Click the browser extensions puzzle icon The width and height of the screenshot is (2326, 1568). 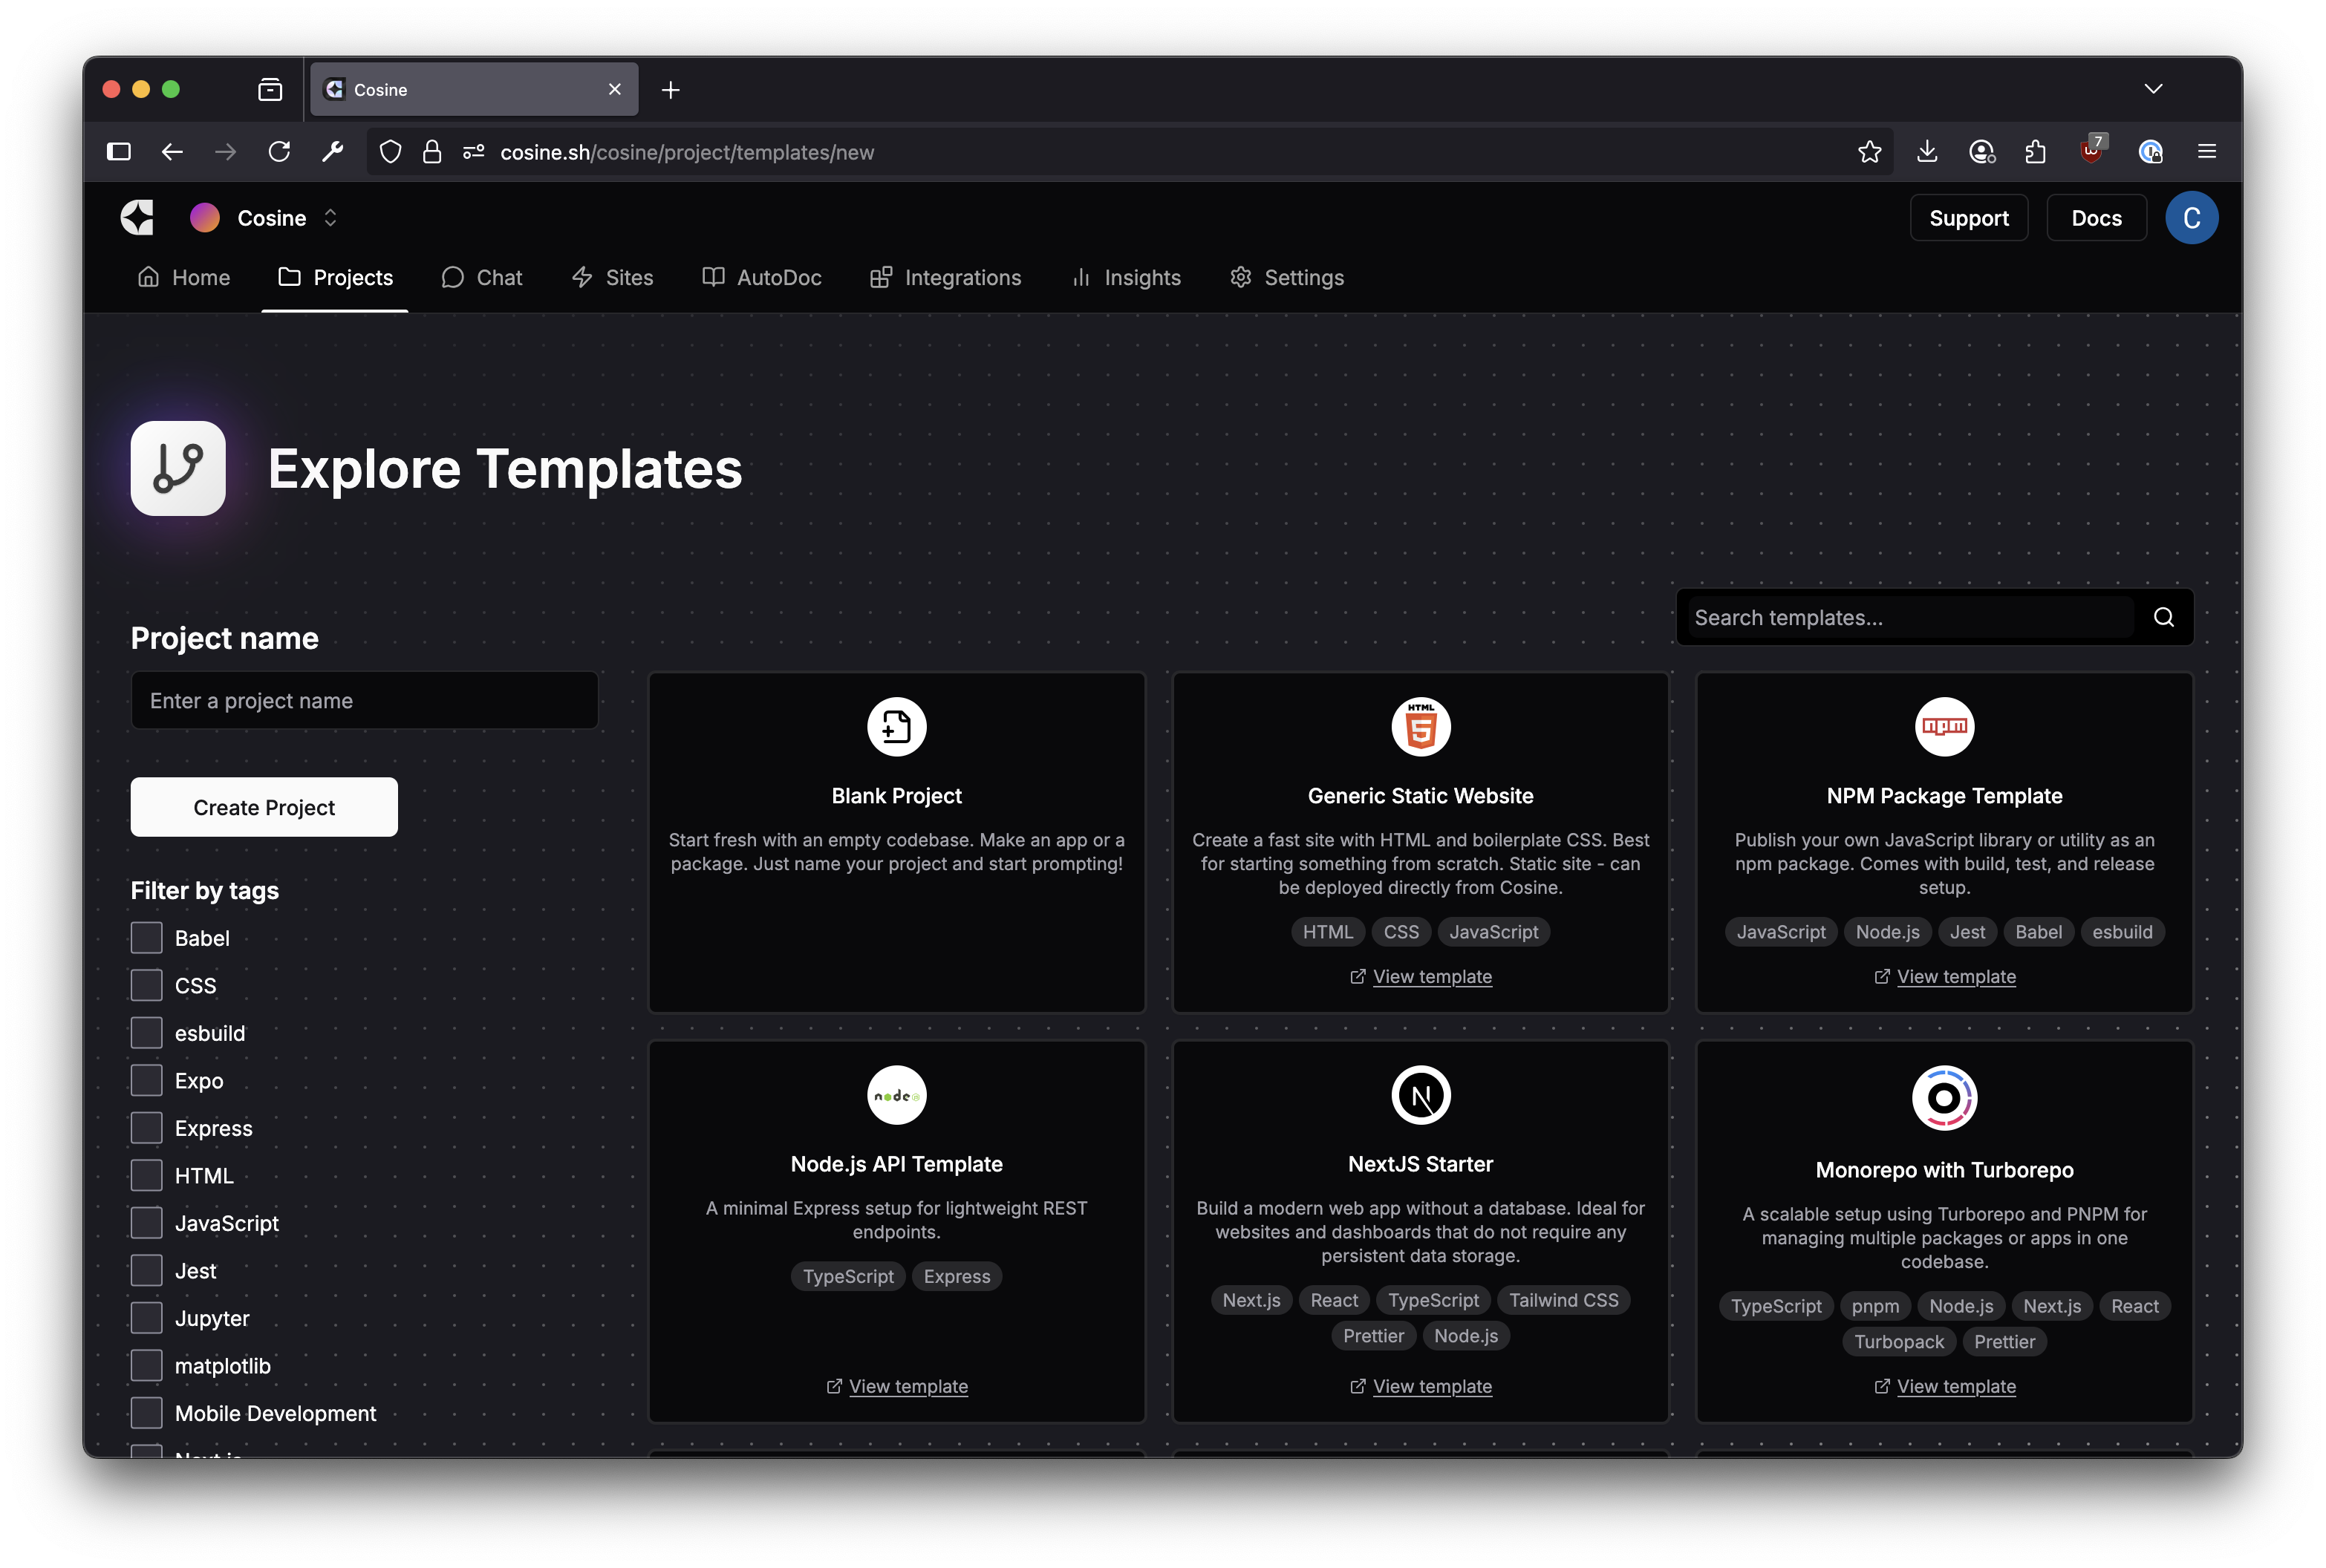coord(2035,152)
